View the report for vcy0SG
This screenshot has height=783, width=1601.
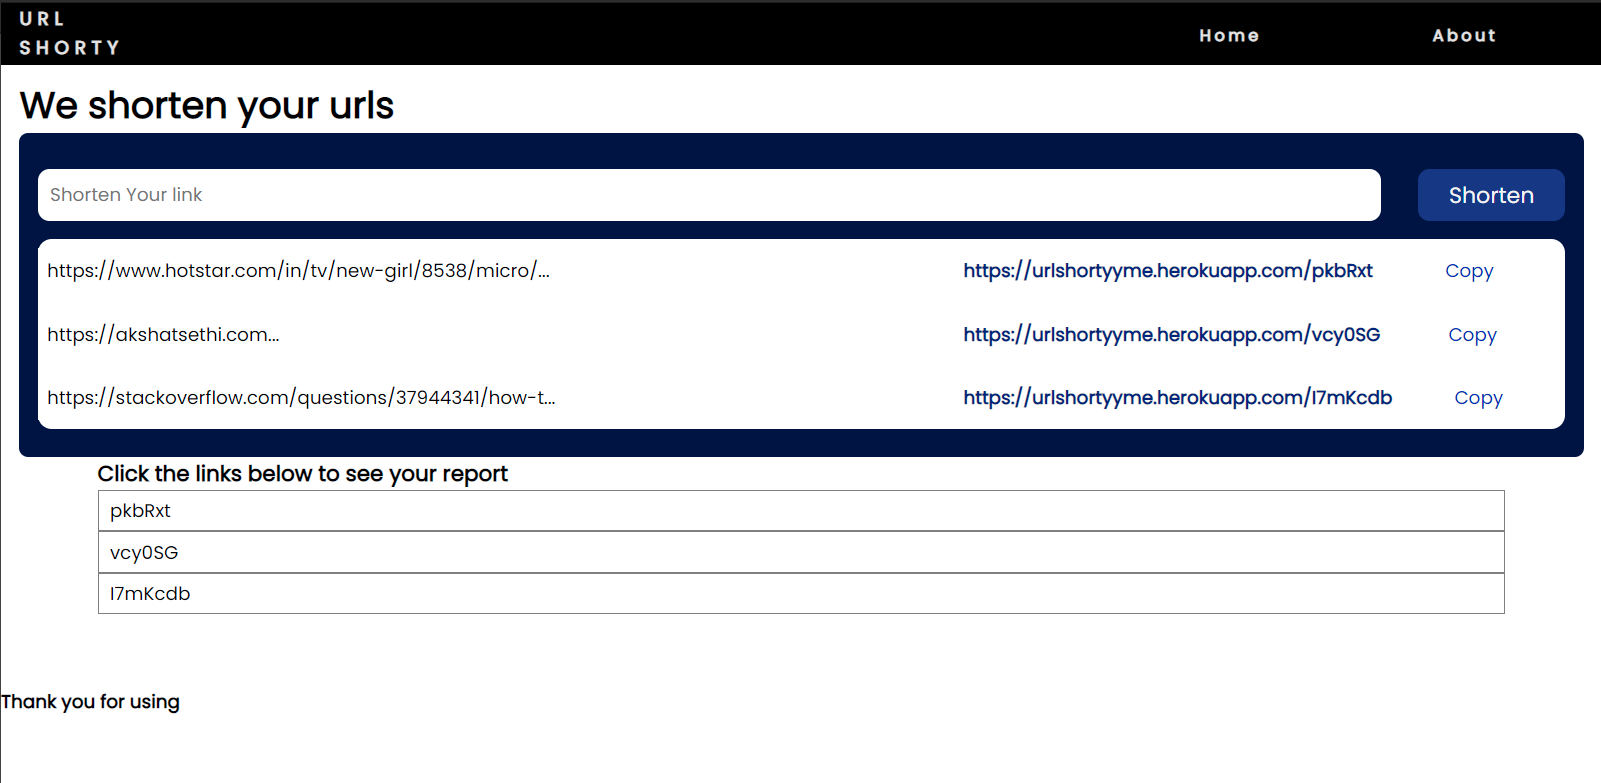pos(801,552)
